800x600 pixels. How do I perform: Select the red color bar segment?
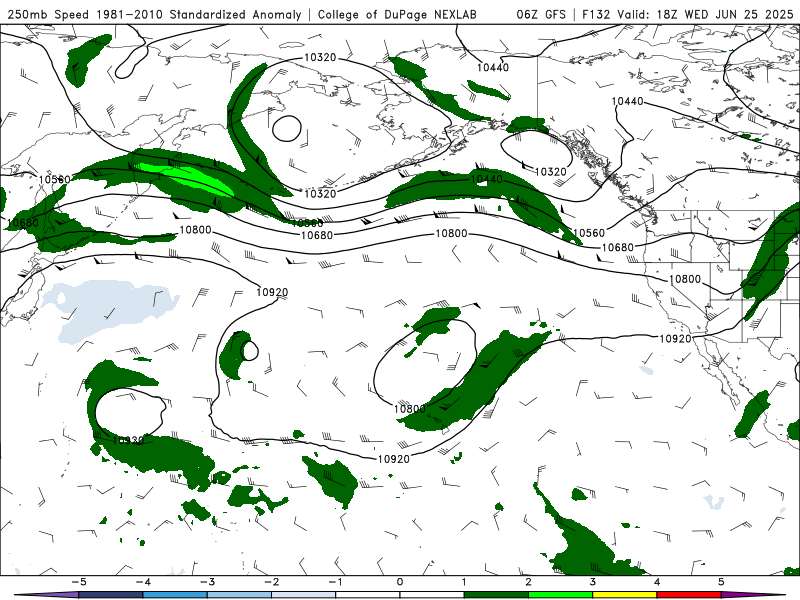click(689, 595)
